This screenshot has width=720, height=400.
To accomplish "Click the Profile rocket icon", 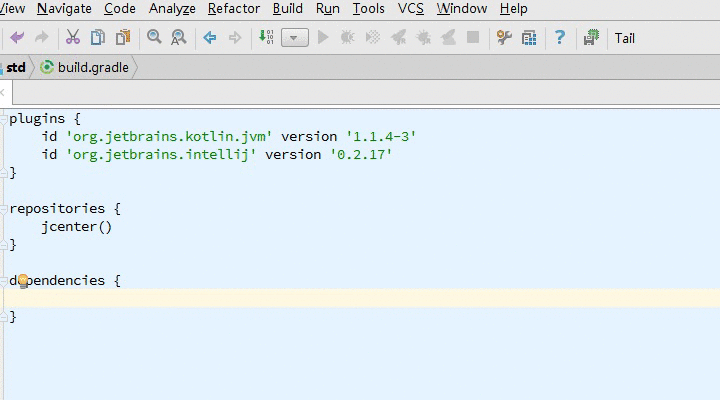I will coord(398,37).
